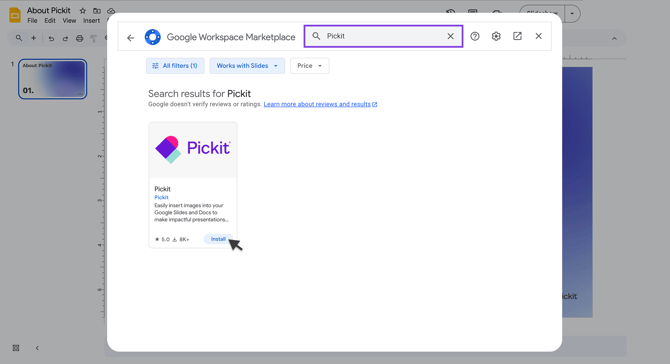Add new slide with plus icon

[x=33, y=38]
